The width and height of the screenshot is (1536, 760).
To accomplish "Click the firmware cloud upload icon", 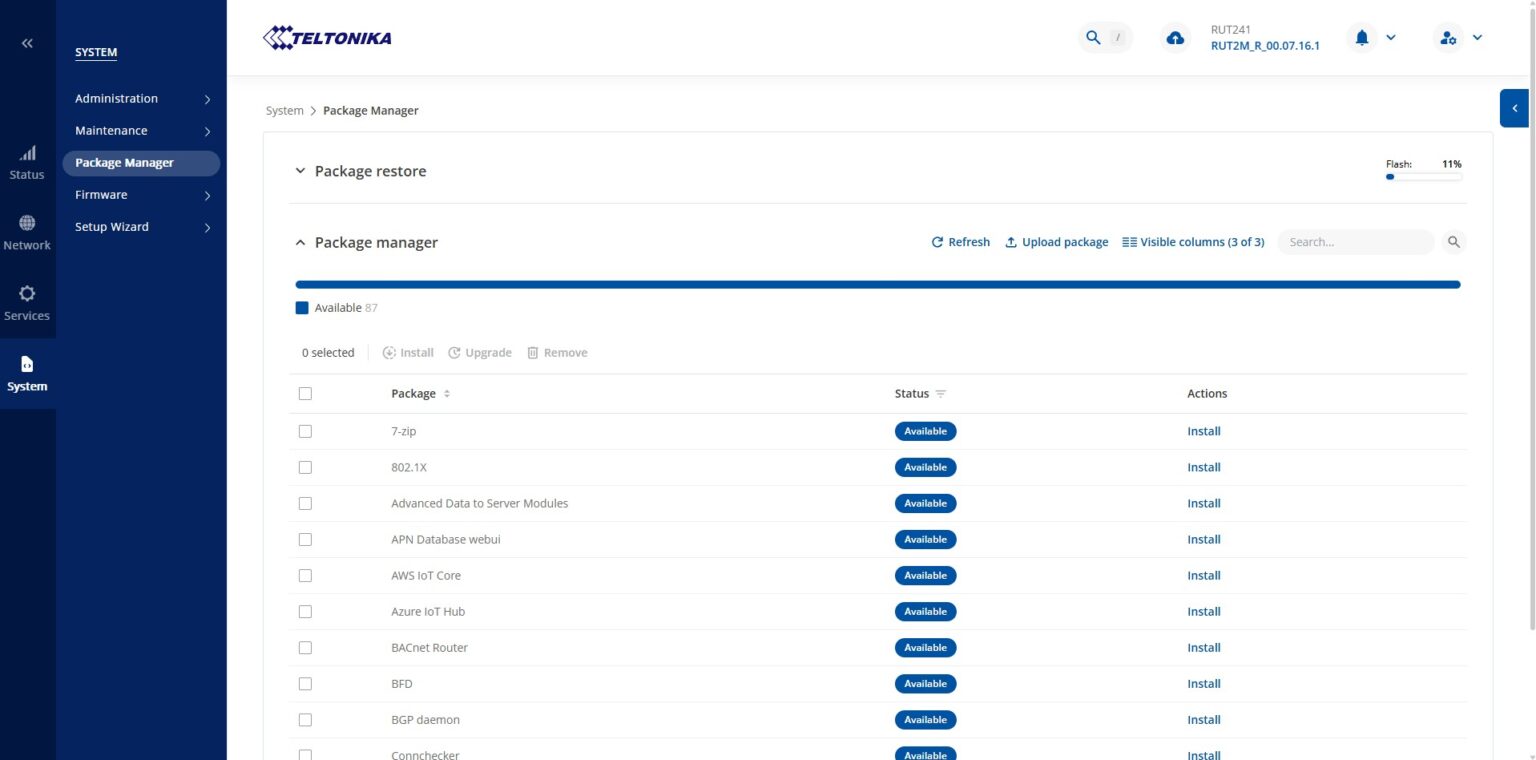I will pyautogui.click(x=1175, y=38).
